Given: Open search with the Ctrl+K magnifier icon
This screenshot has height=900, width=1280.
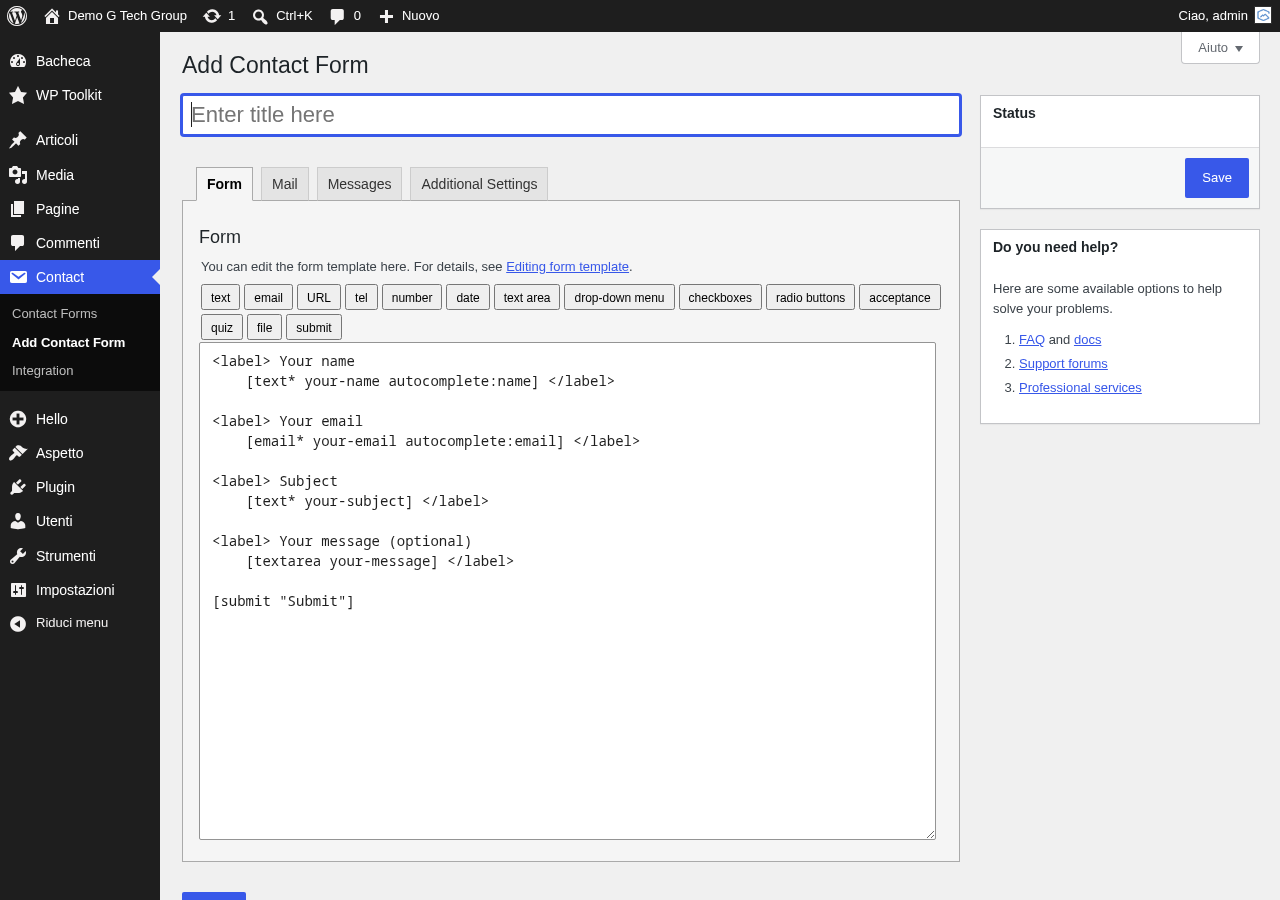Looking at the screenshot, I should pyautogui.click(x=260, y=16).
